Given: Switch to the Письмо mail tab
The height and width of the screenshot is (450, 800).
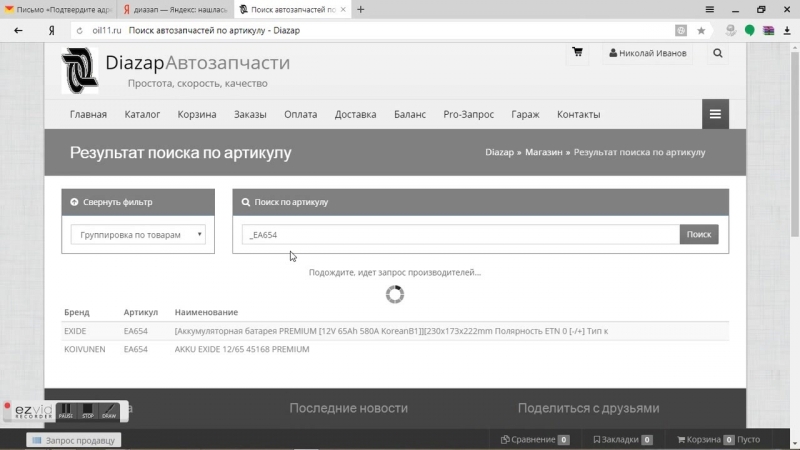Looking at the screenshot, I should 58,9.
